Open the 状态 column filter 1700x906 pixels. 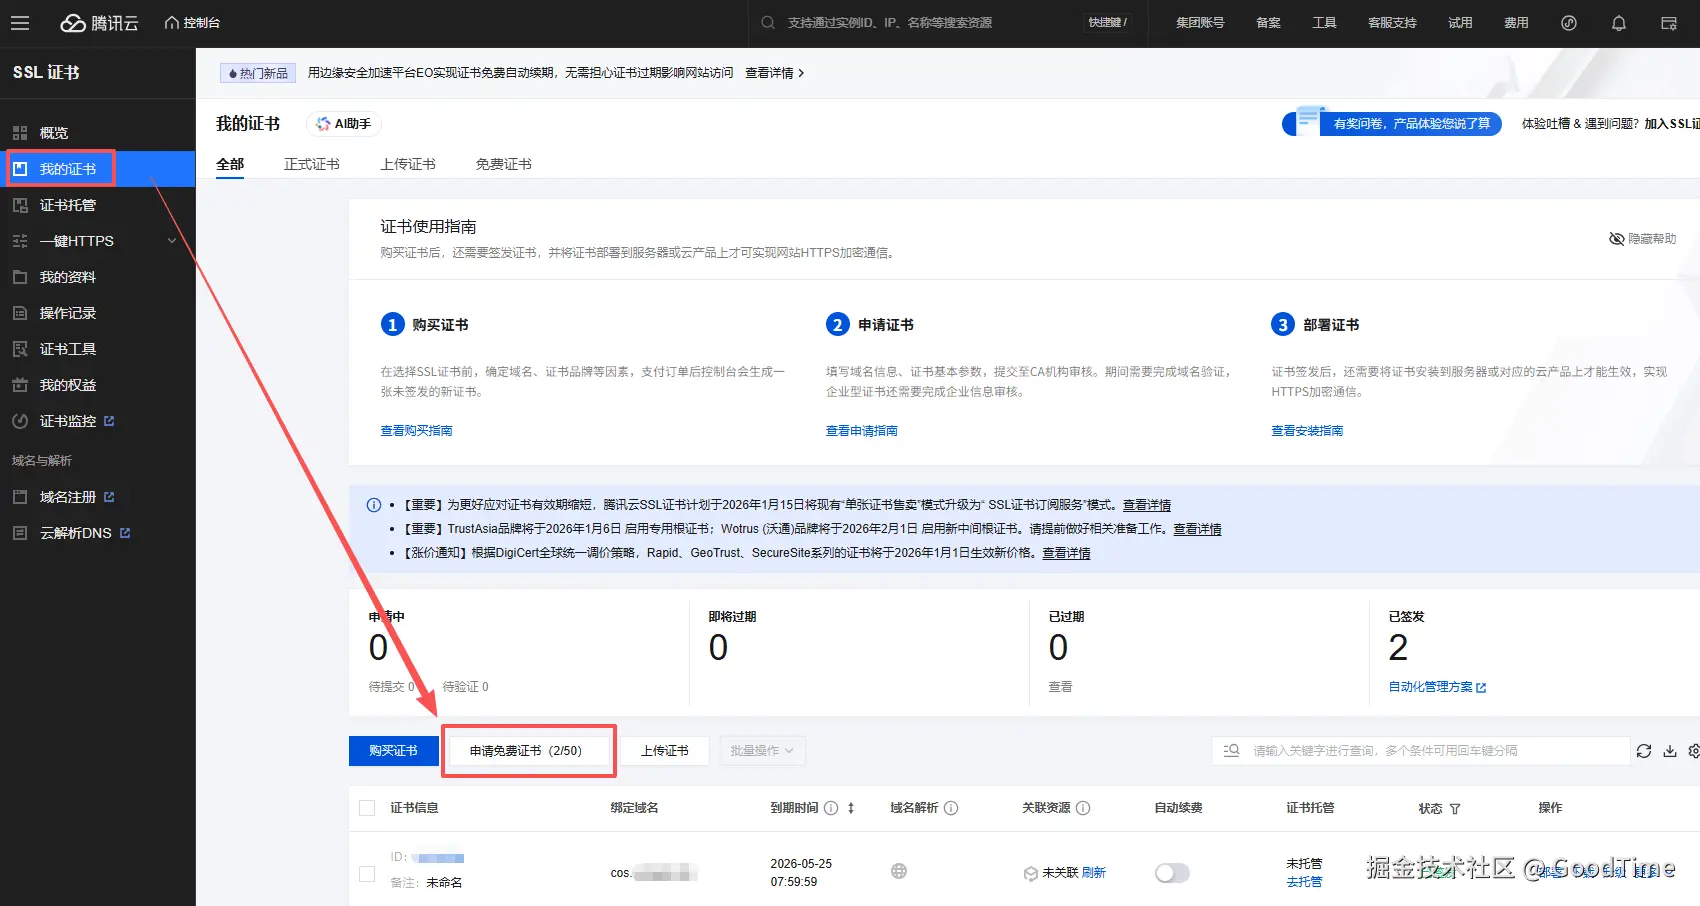click(x=1455, y=809)
